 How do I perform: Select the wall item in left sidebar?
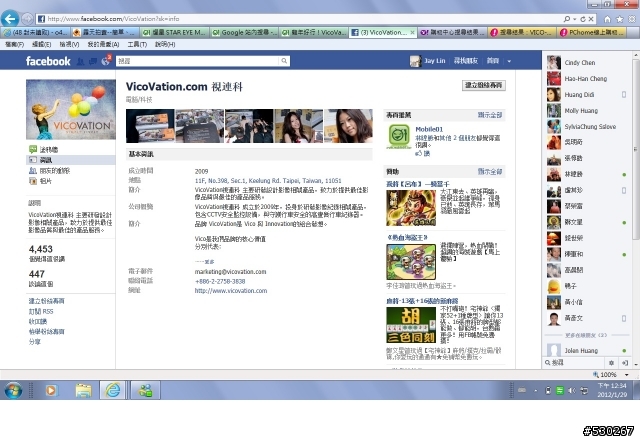(71, 149)
